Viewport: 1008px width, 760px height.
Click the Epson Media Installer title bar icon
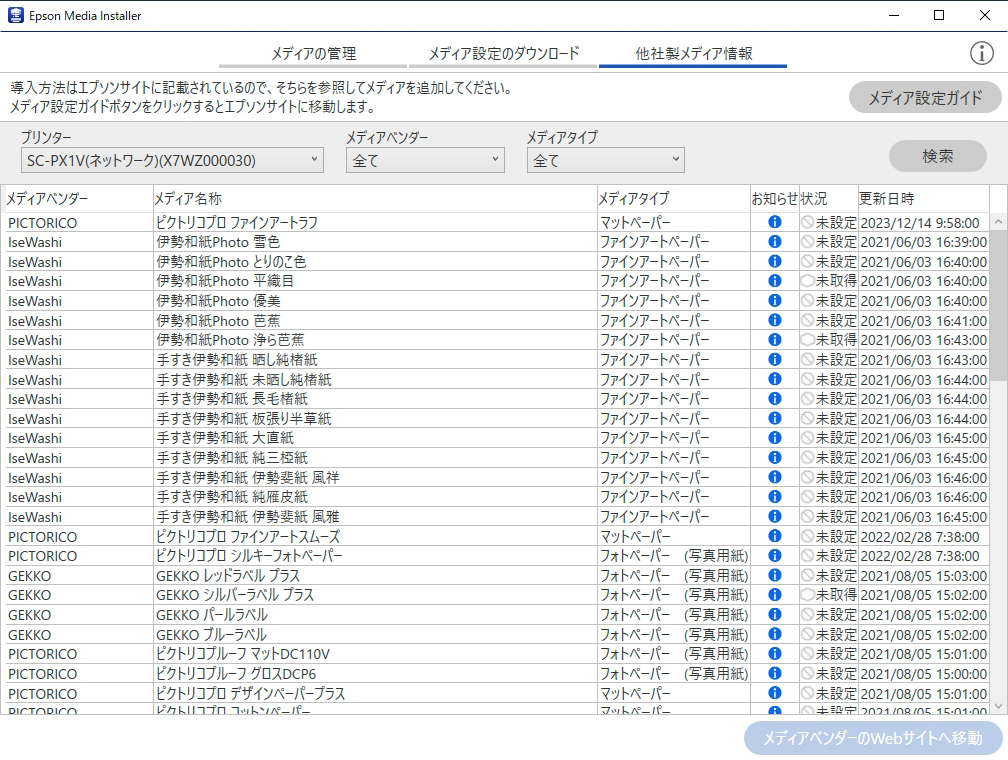14,15
